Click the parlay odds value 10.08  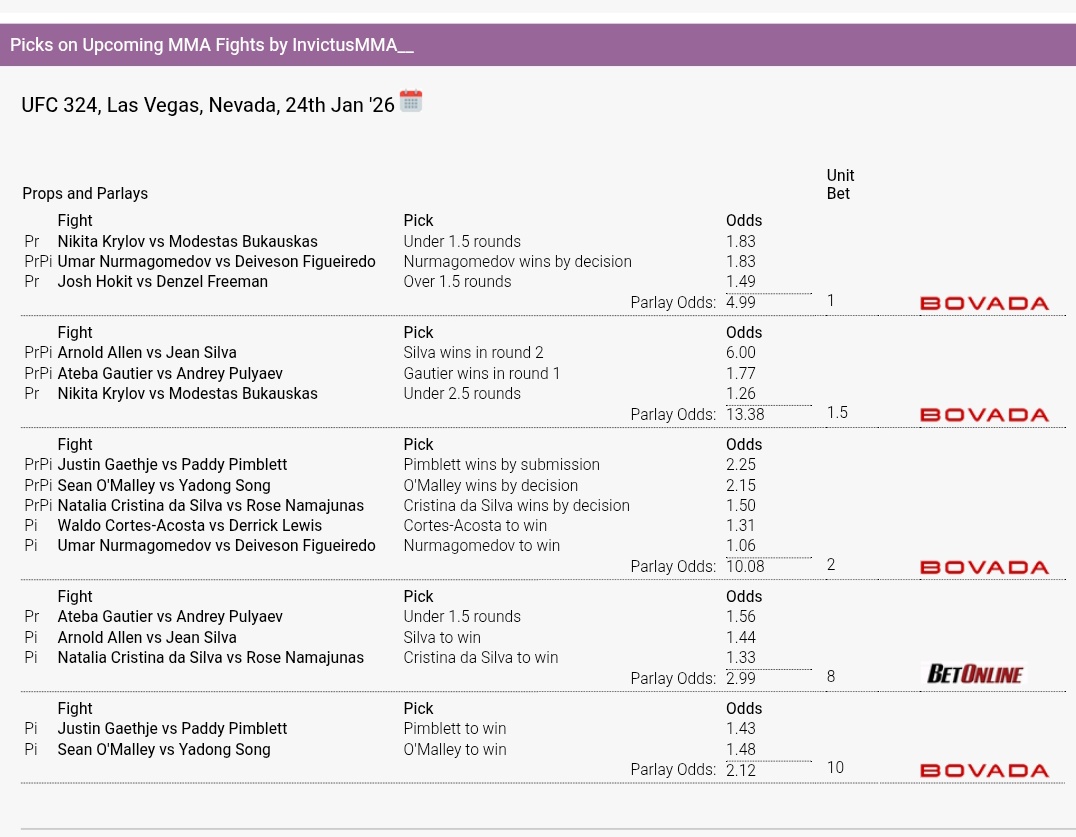745,567
